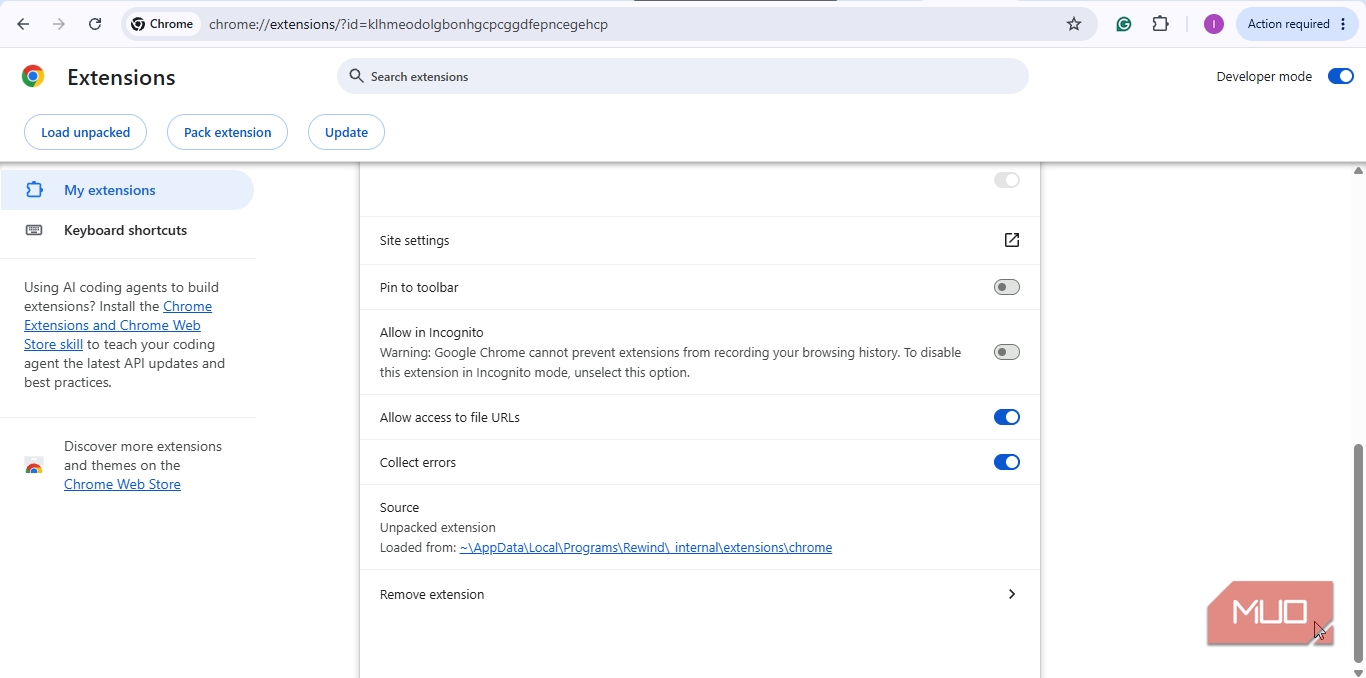Disable Allow access to file URLs
1366x678 pixels.
click(1007, 417)
